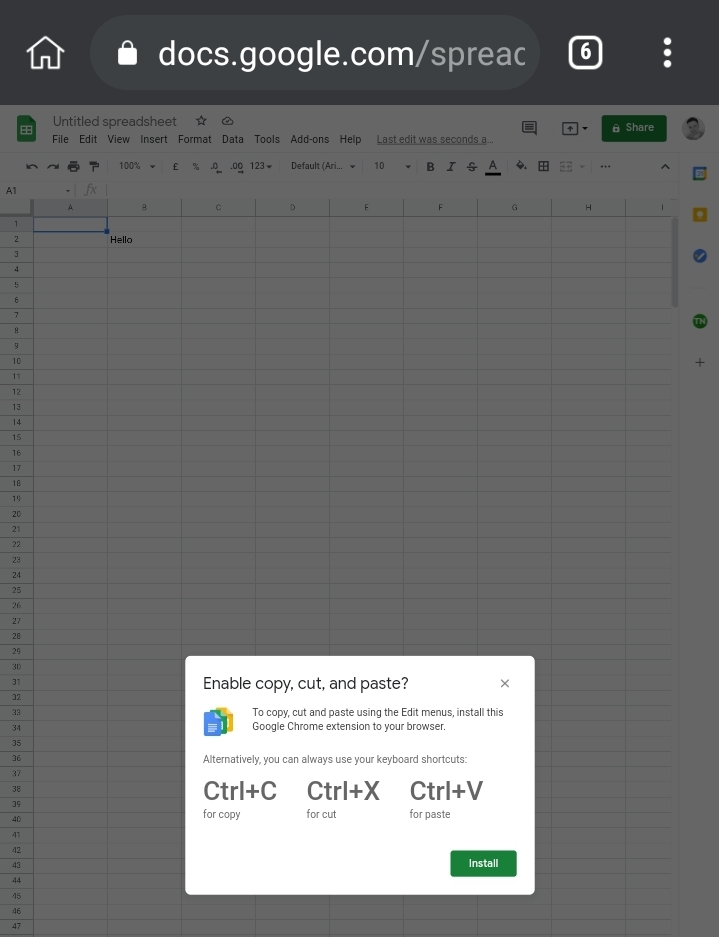
Task: Open the present/upload dropdown button
Action: 574,128
